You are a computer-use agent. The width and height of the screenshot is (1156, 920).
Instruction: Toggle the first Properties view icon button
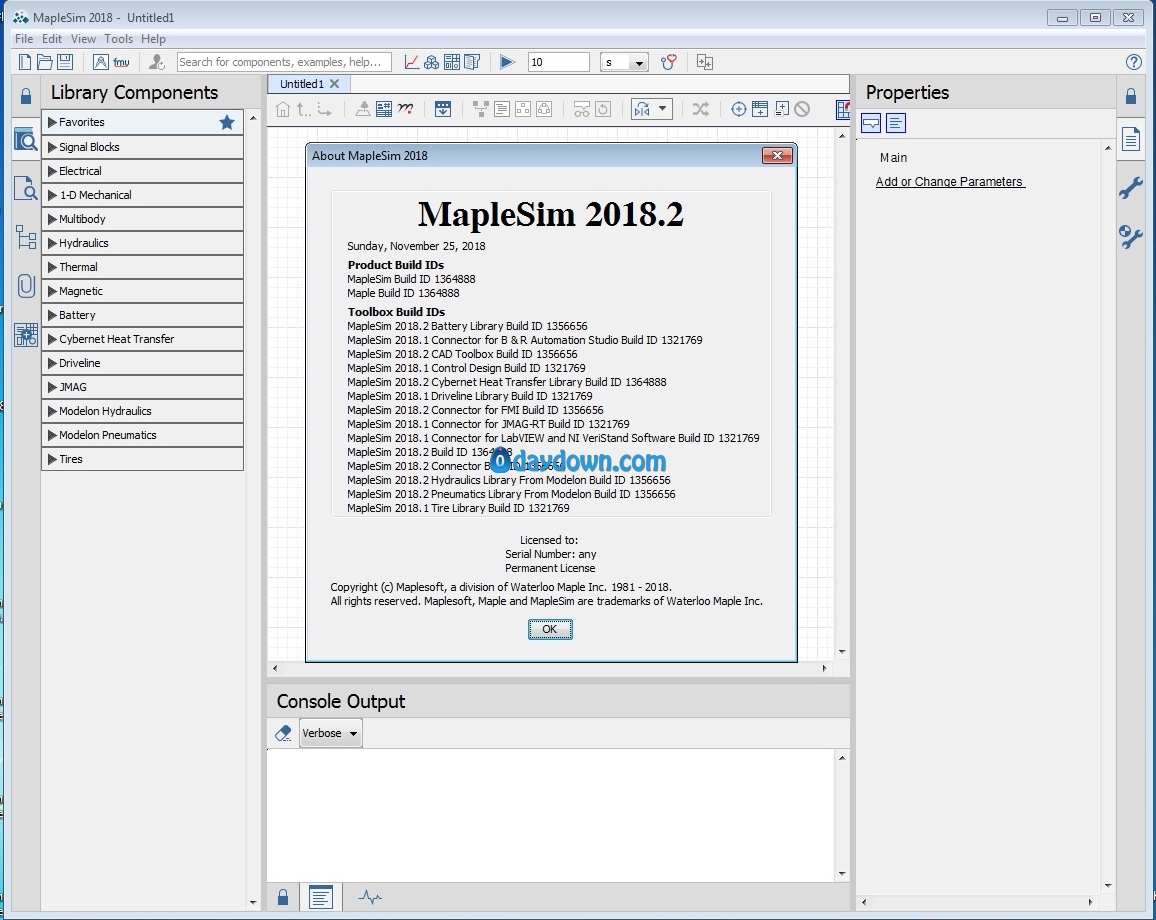coord(871,123)
